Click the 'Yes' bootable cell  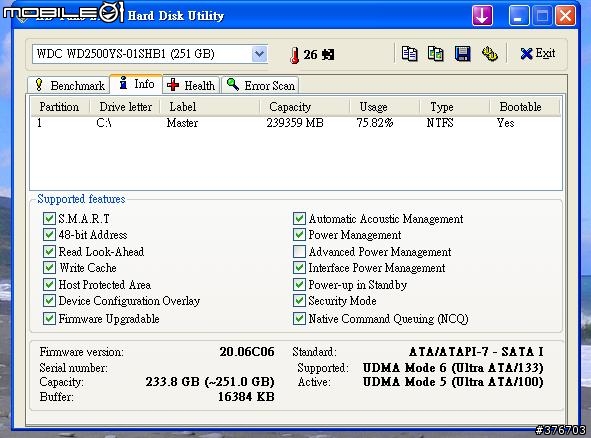(505, 123)
